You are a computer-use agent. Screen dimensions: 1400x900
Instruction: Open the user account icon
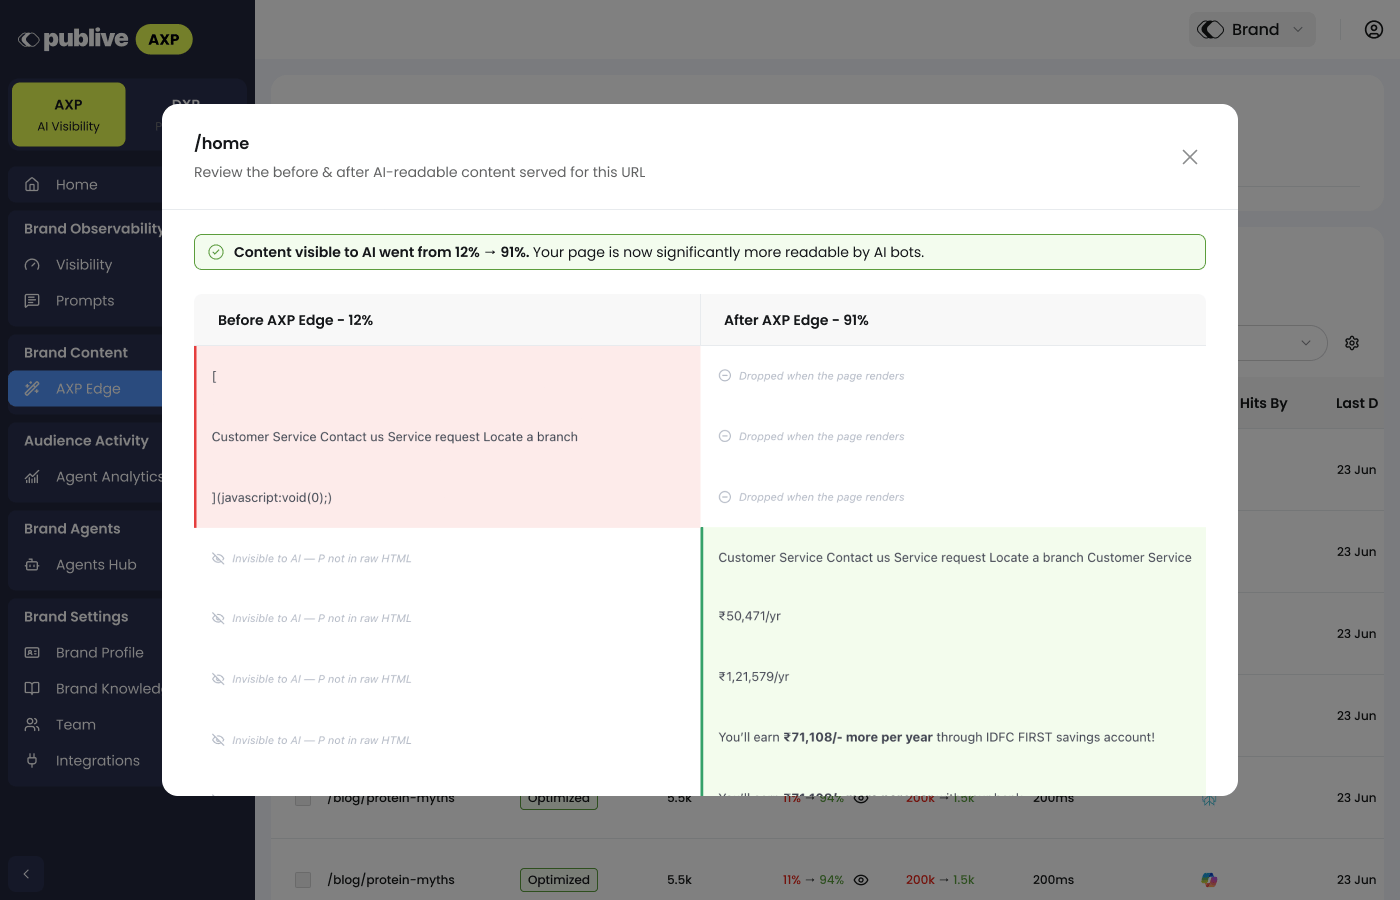[1374, 29]
